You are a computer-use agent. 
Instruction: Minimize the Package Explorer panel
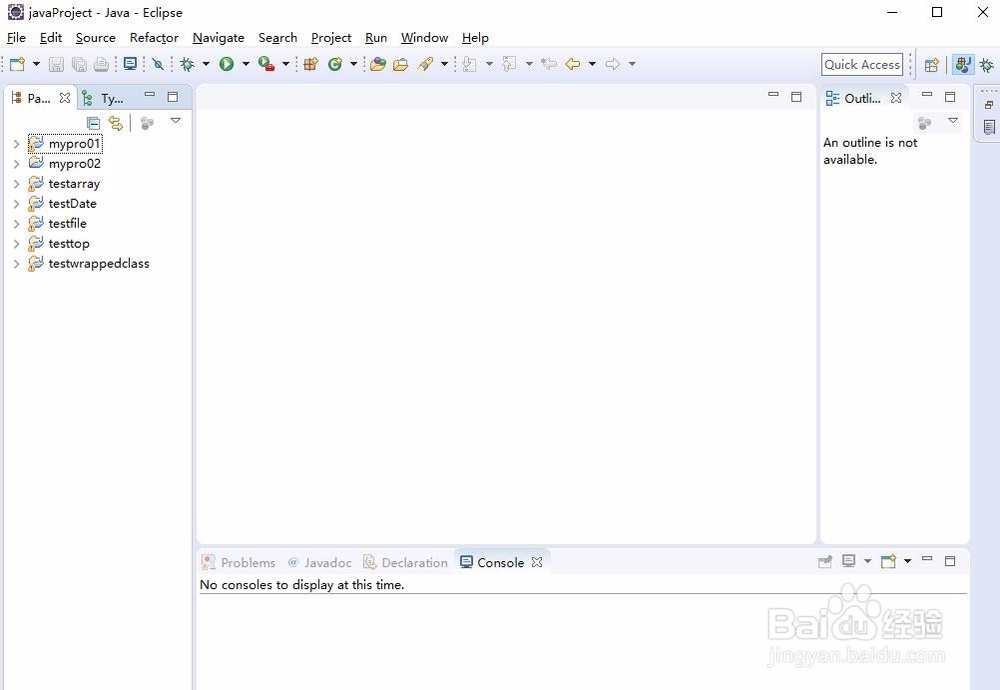click(150, 94)
